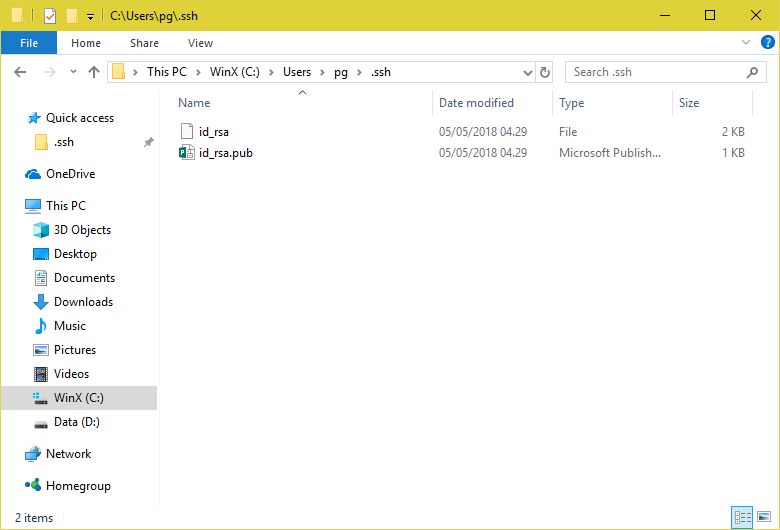Open pinned .ssh folder in Quick access
The width and height of the screenshot is (780, 530).
[x=64, y=142]
